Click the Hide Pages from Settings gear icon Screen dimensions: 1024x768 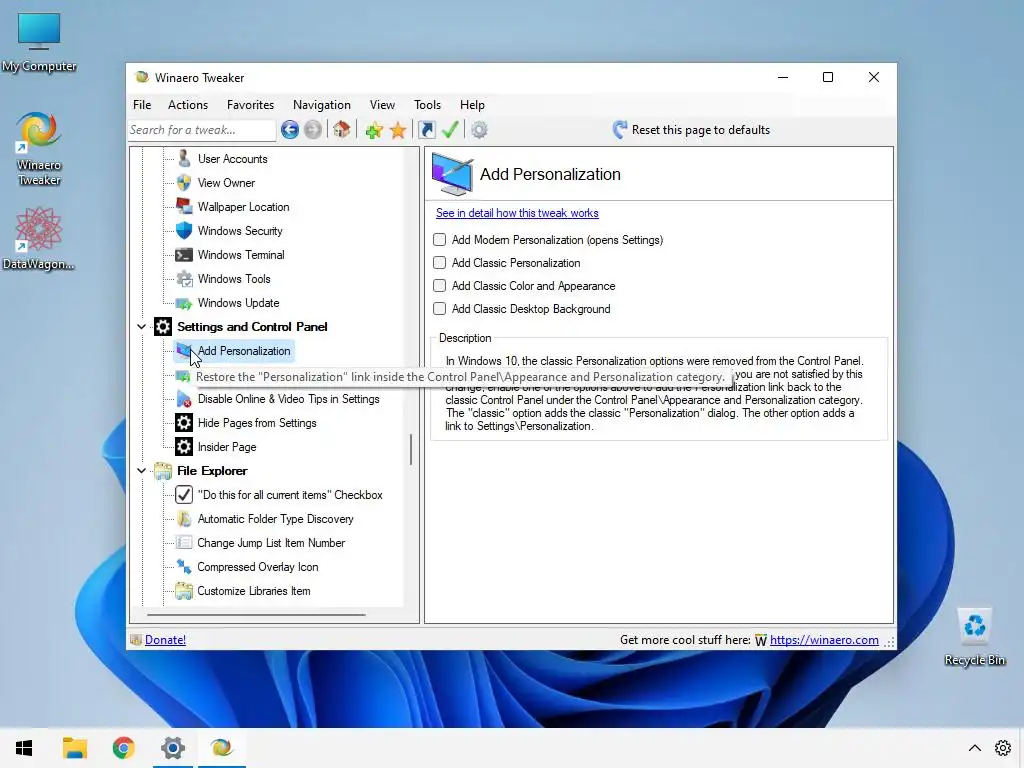pyautogui.click(x=184, y=423)
